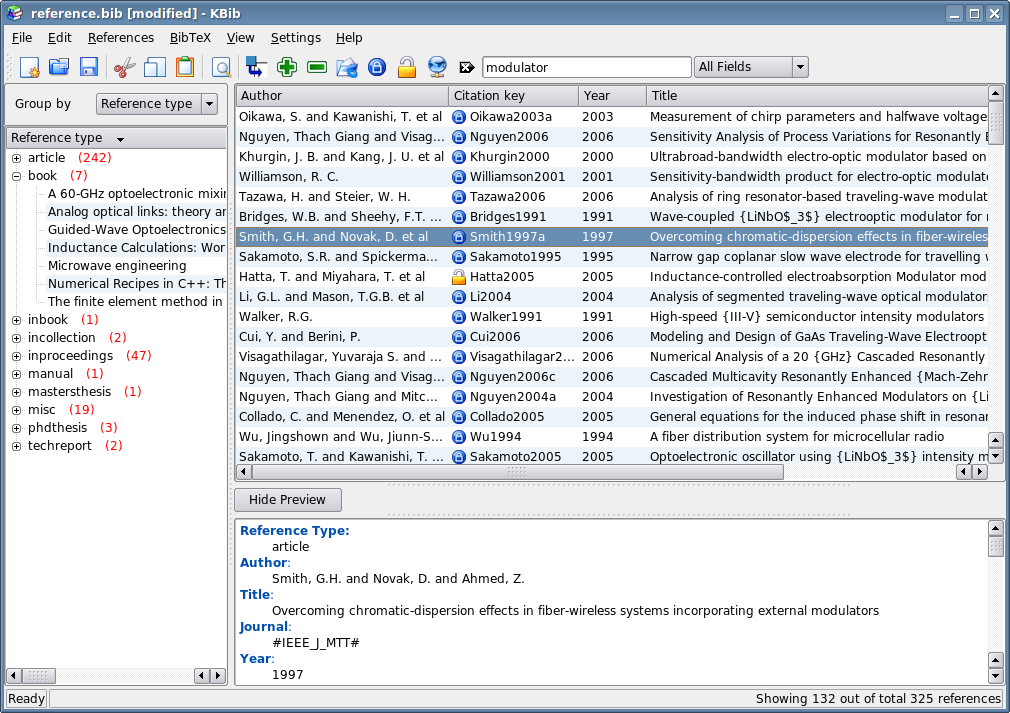Create a new bibliography file
This screenshot has width=1010, height=713.
coord(31,66)
